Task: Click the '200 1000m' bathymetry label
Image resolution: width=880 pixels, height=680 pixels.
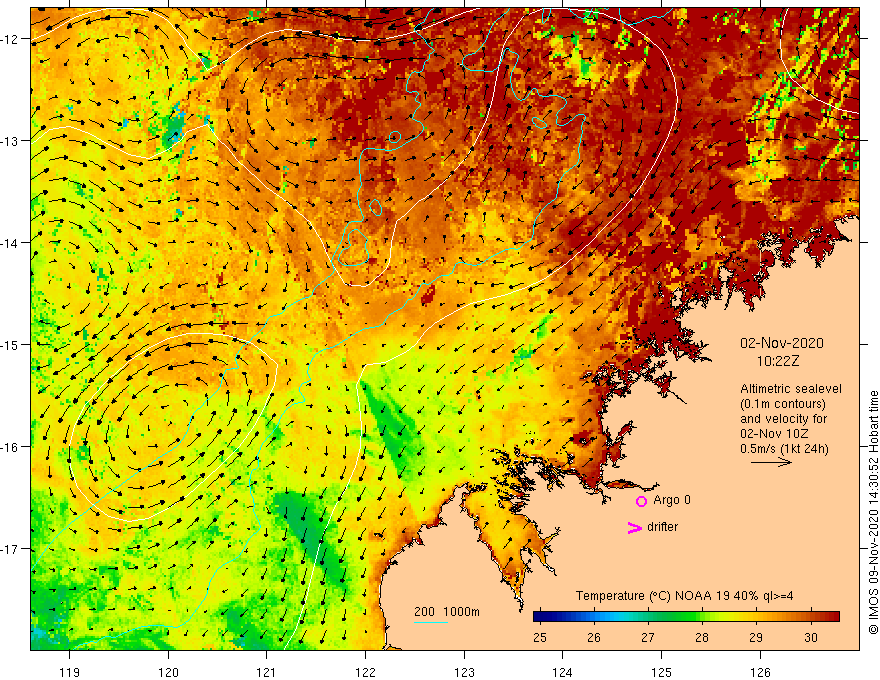Action: pos(447,612)
